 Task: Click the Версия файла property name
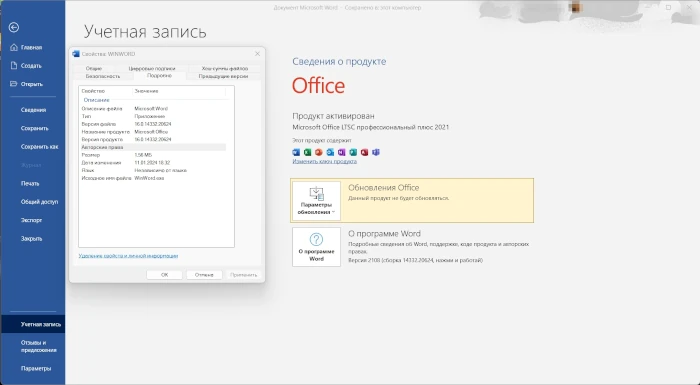coord(99,124)
